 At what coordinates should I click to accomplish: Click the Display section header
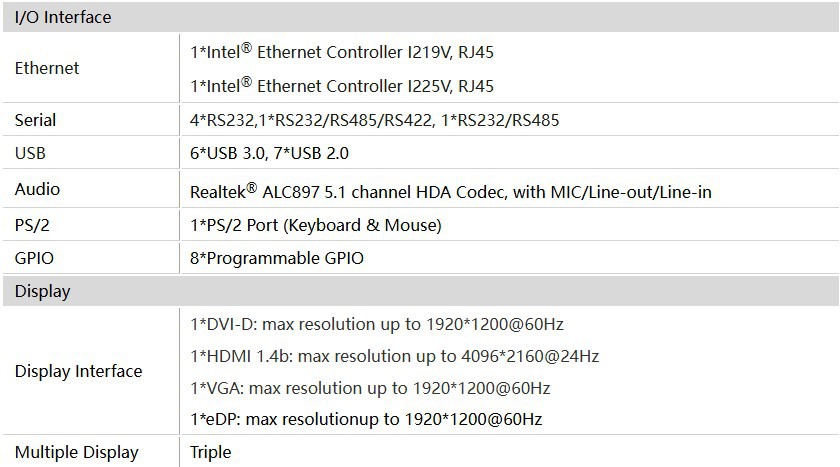coord(42,292)
